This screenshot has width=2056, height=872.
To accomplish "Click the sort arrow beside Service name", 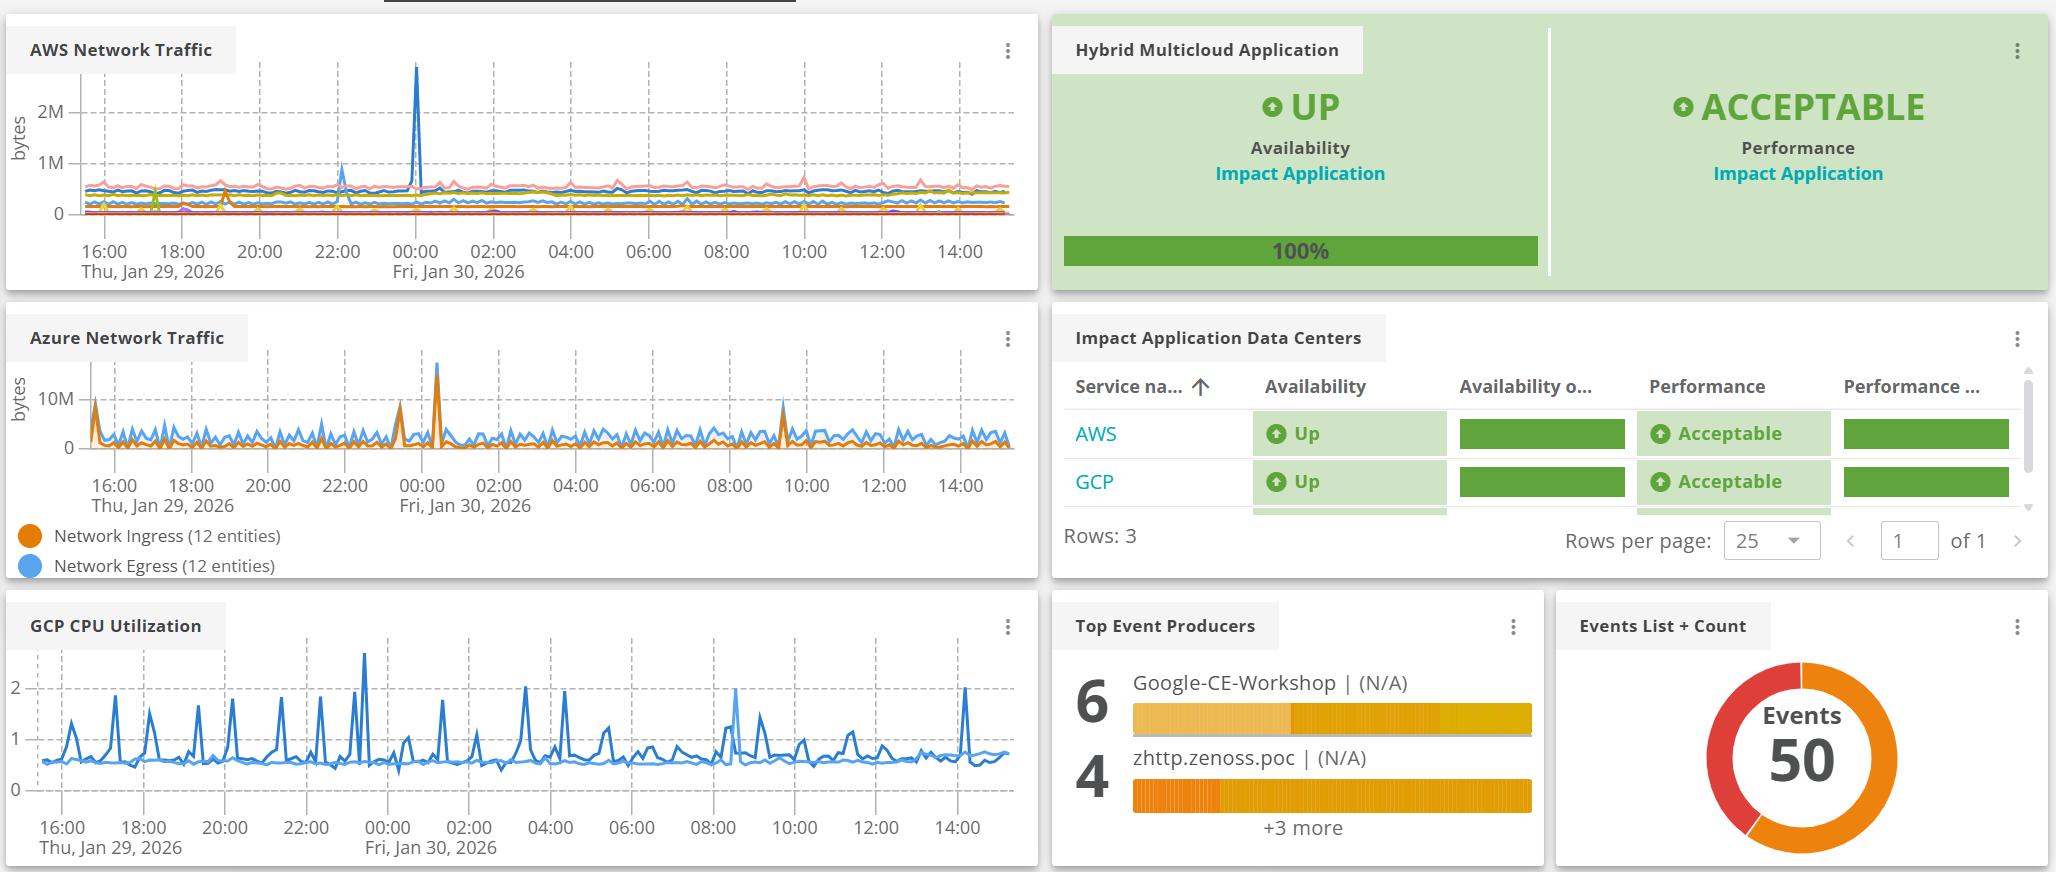I will [x=1201, y=387].
